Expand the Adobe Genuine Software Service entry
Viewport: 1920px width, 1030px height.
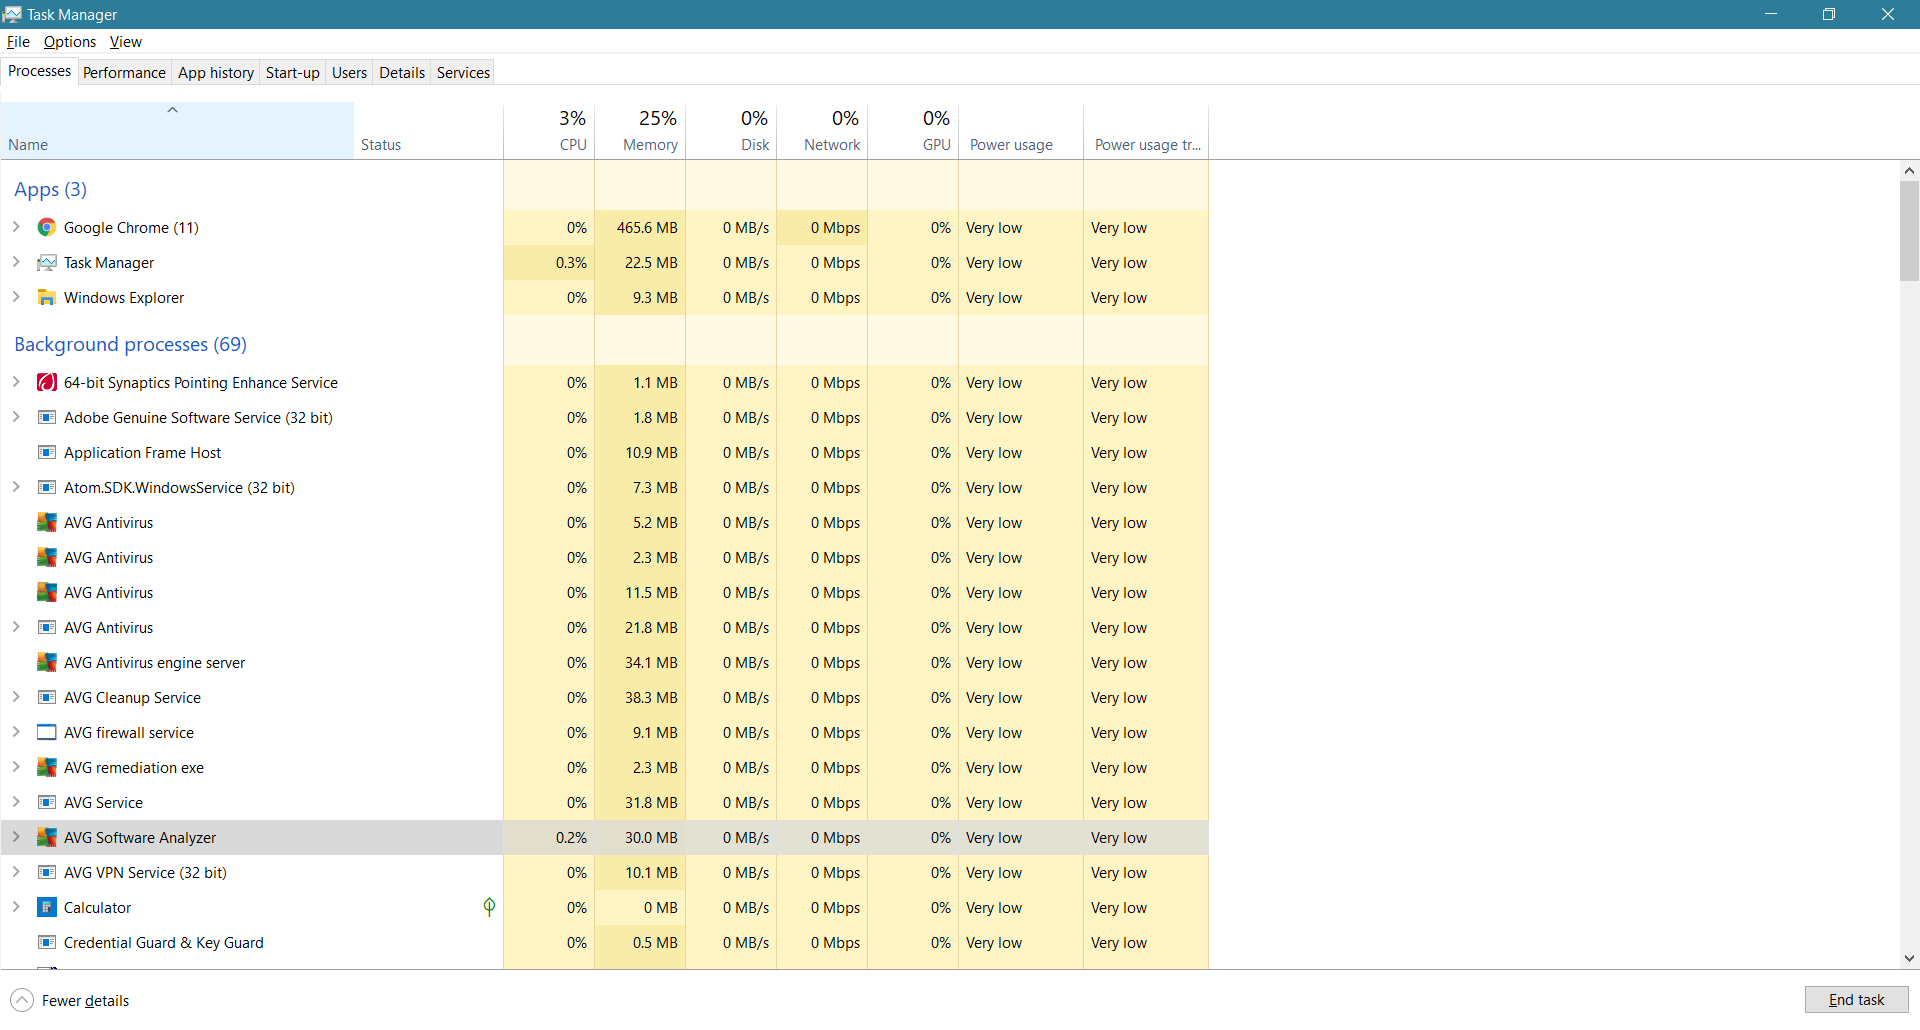[16, 418]
